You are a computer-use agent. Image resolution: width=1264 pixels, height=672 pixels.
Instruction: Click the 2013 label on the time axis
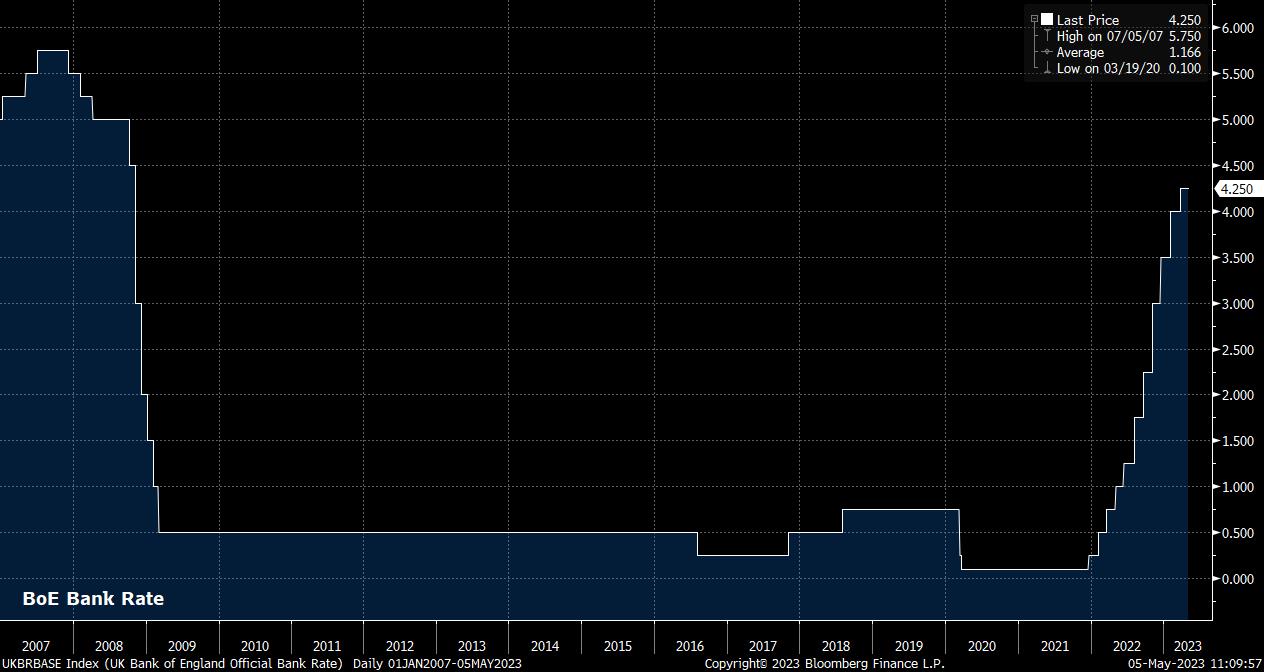[472, 646]
